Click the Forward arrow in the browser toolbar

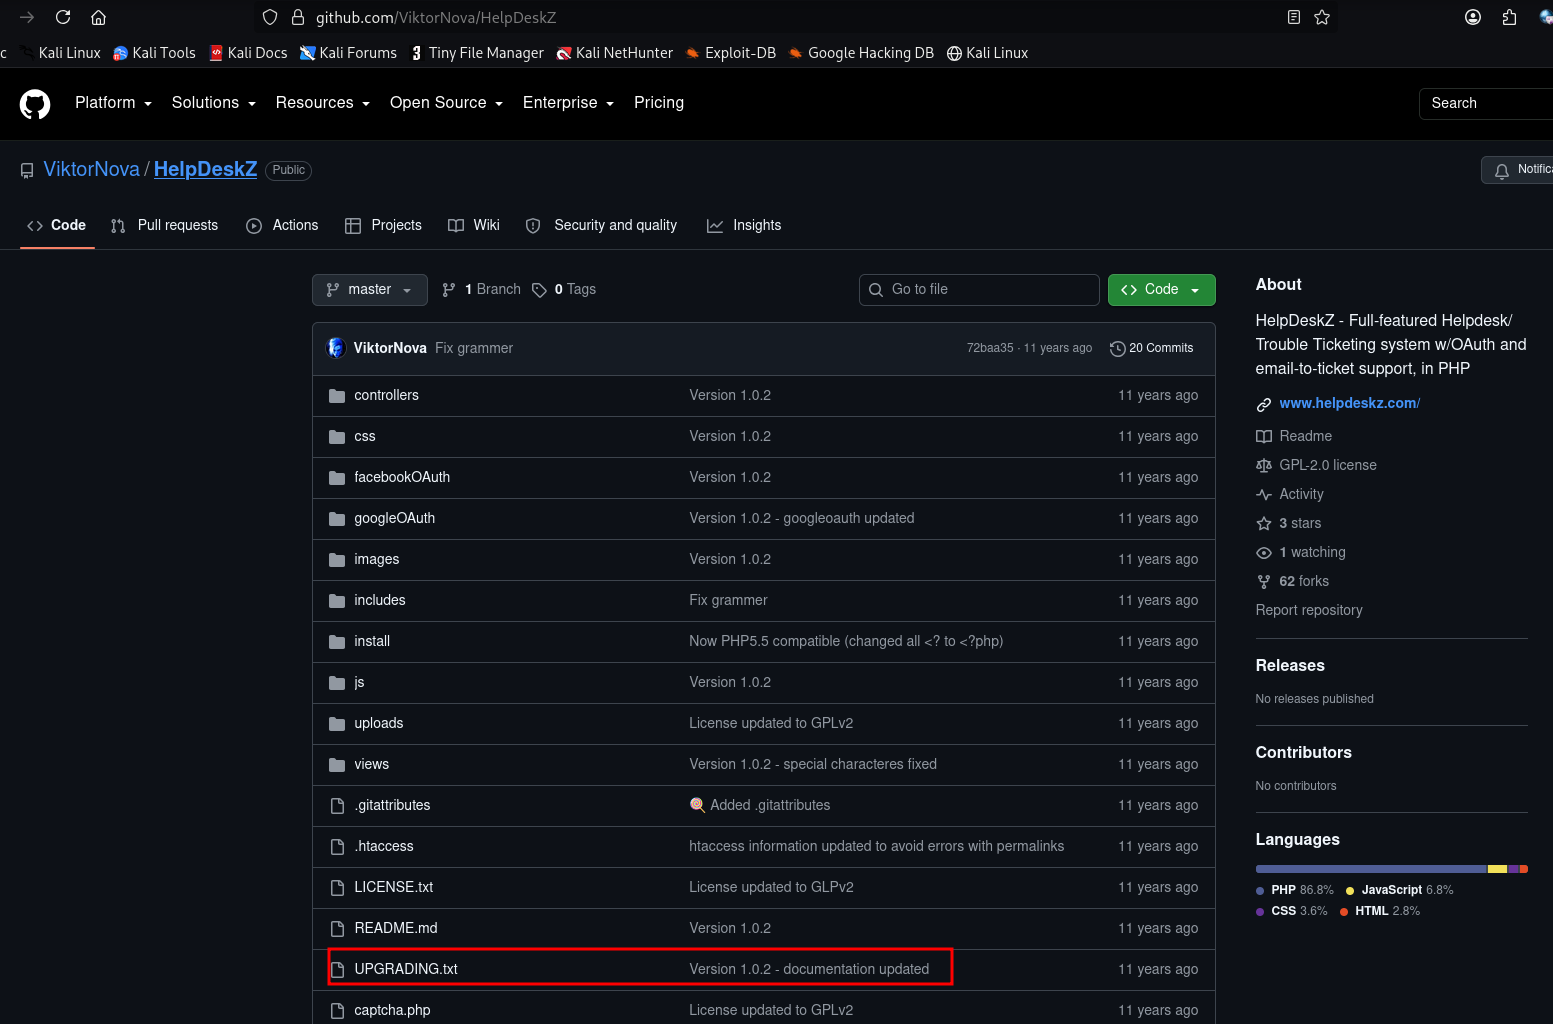(x=27, y=17)
